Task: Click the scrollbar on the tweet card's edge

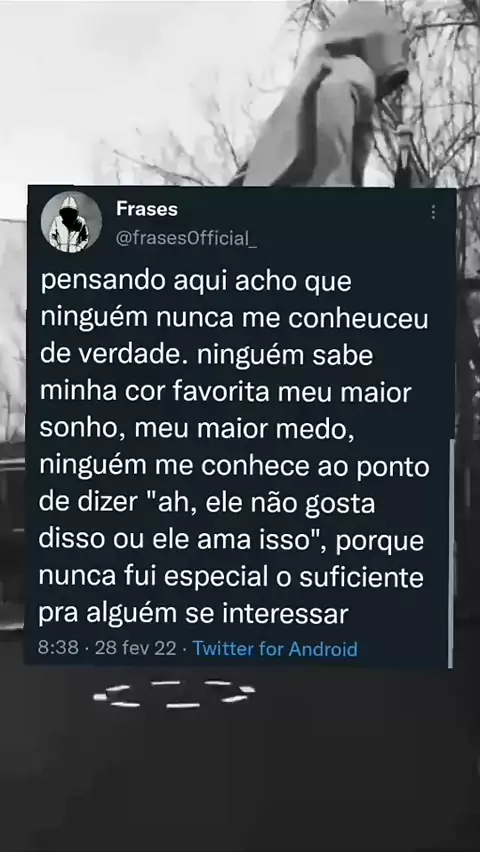Action: tap(450, 553)
